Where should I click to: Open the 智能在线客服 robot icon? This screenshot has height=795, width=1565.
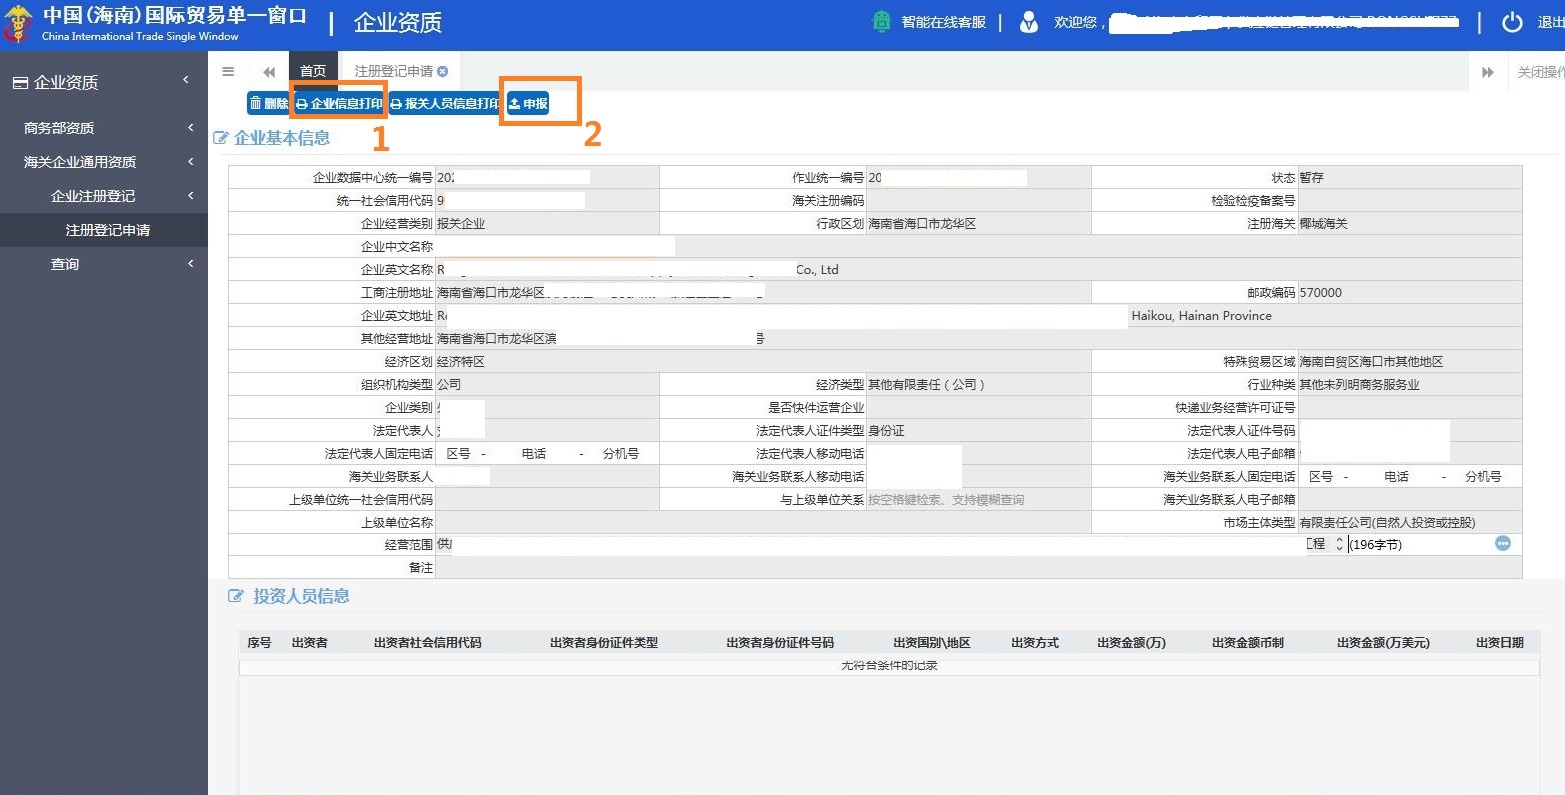point(881,22)
